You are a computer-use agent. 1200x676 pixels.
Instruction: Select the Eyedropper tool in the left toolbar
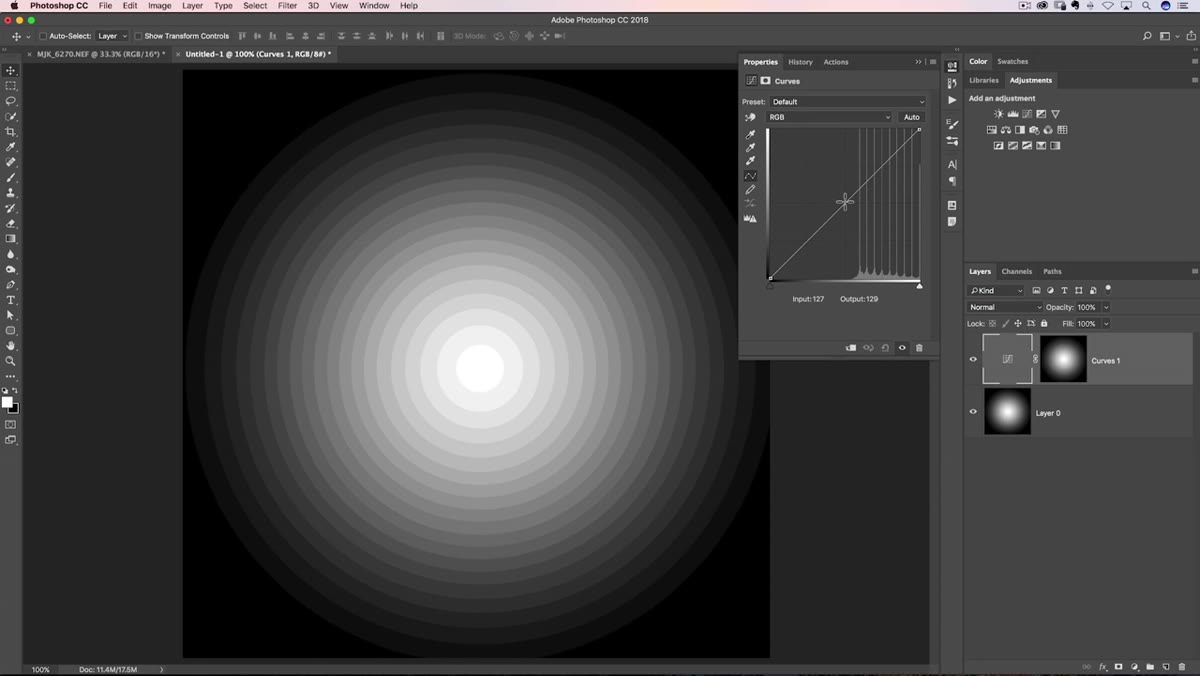click(11, 147)
